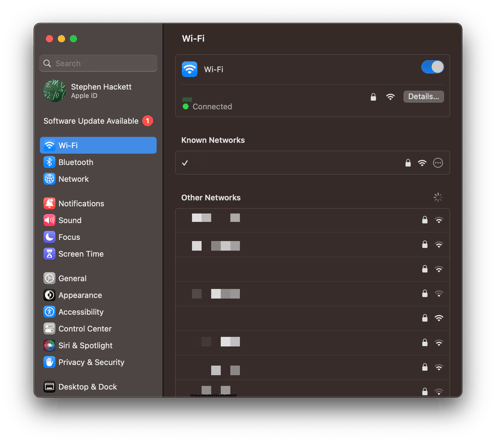The image size is (496, 442).
Task: Click the lock icon beside Details button
Action: point(373,97)
